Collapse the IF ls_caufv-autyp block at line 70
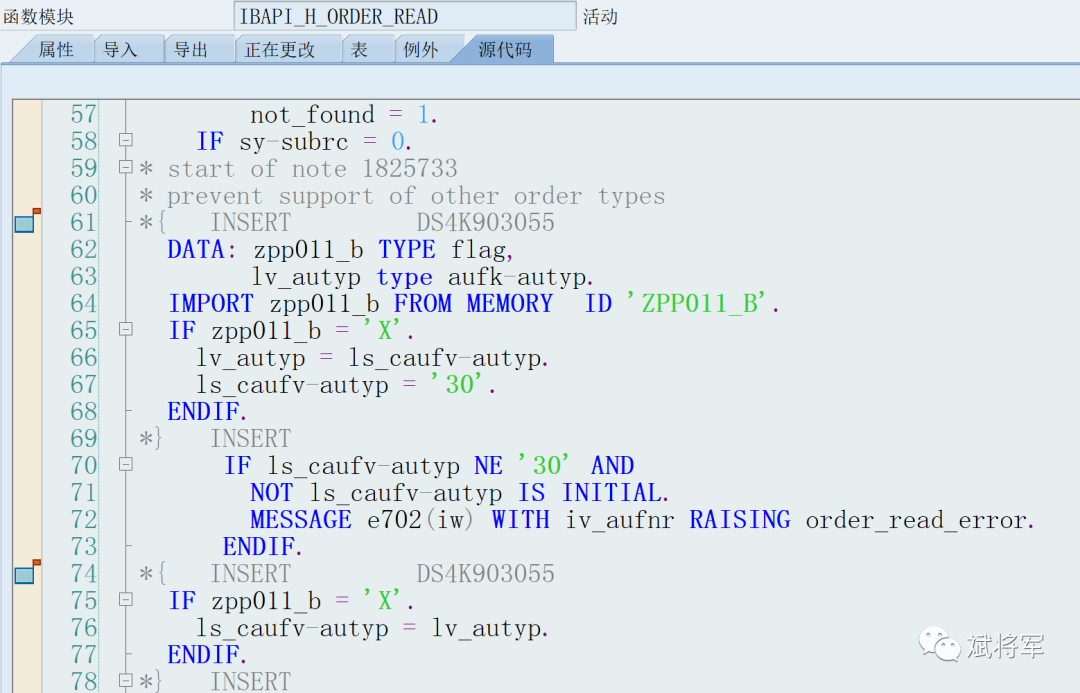This screenshot has width=1080, height=693. click(x=125, y=464)
